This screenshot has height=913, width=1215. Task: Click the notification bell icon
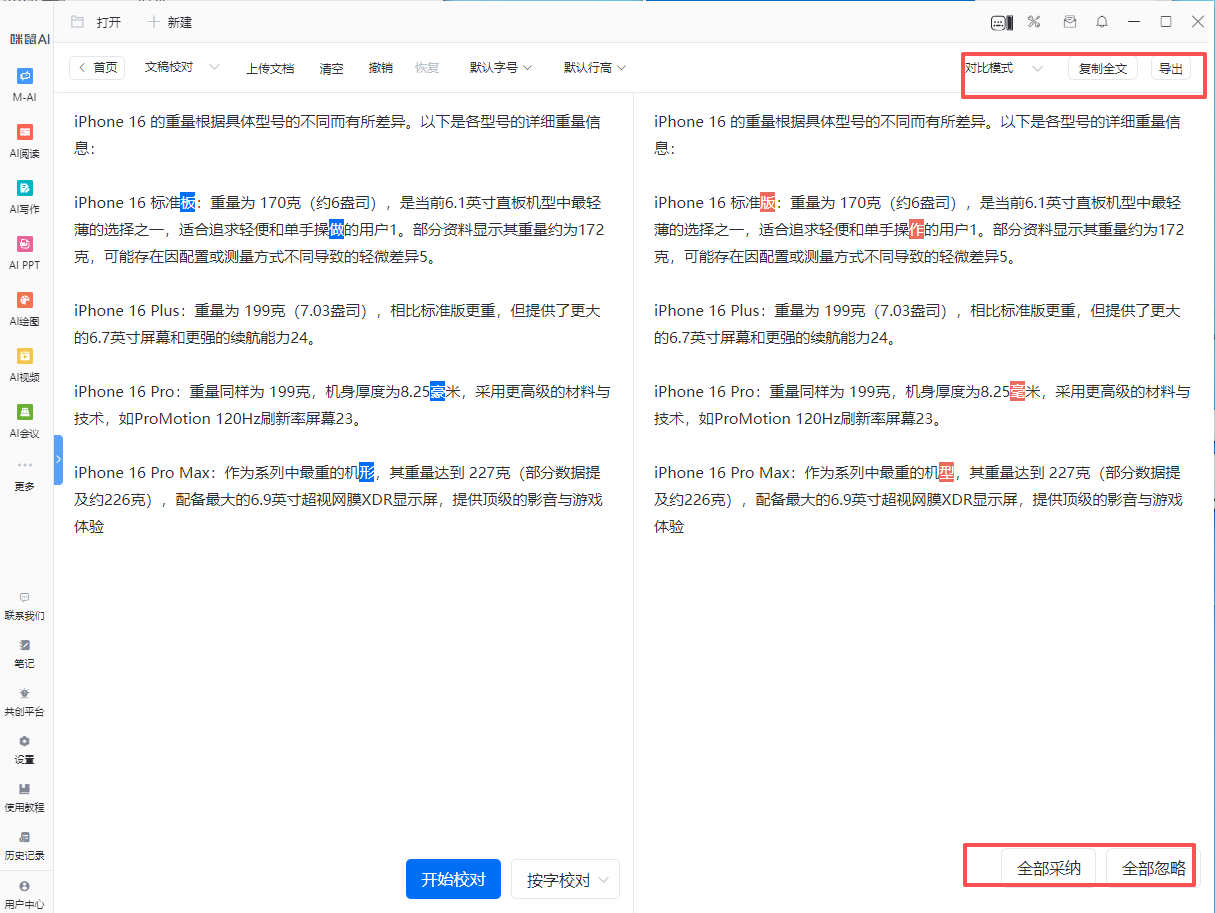click(1102, 22)
